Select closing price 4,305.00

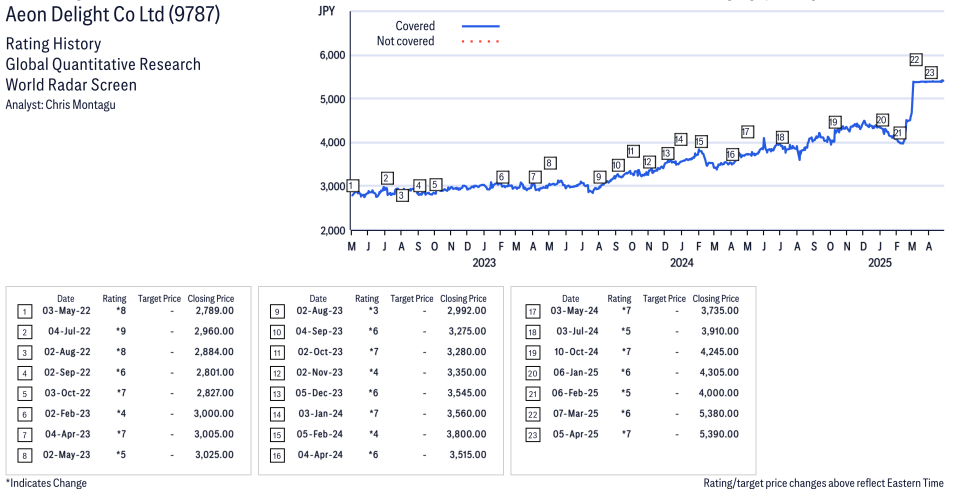click(x=720, y=372)
